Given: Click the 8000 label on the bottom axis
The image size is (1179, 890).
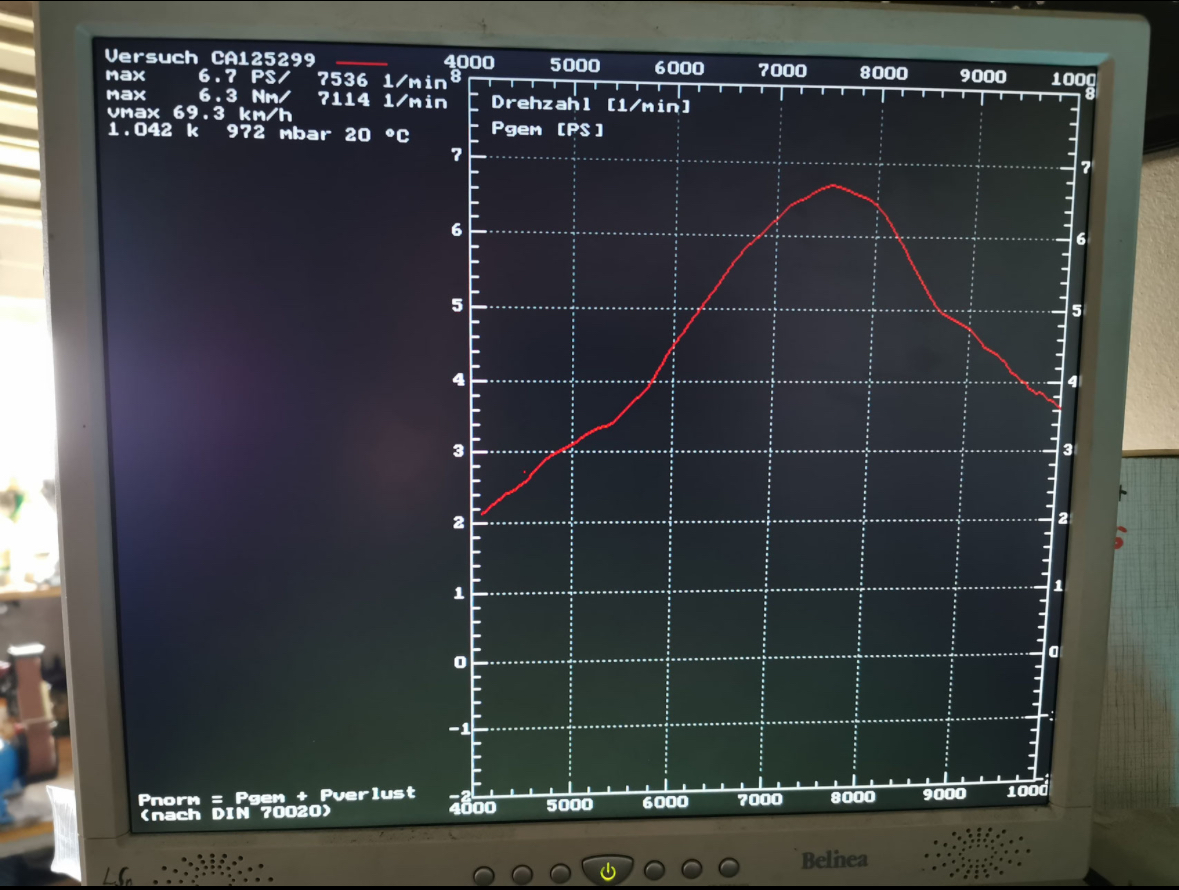Looking at the screenshot, I should point(853,797).
